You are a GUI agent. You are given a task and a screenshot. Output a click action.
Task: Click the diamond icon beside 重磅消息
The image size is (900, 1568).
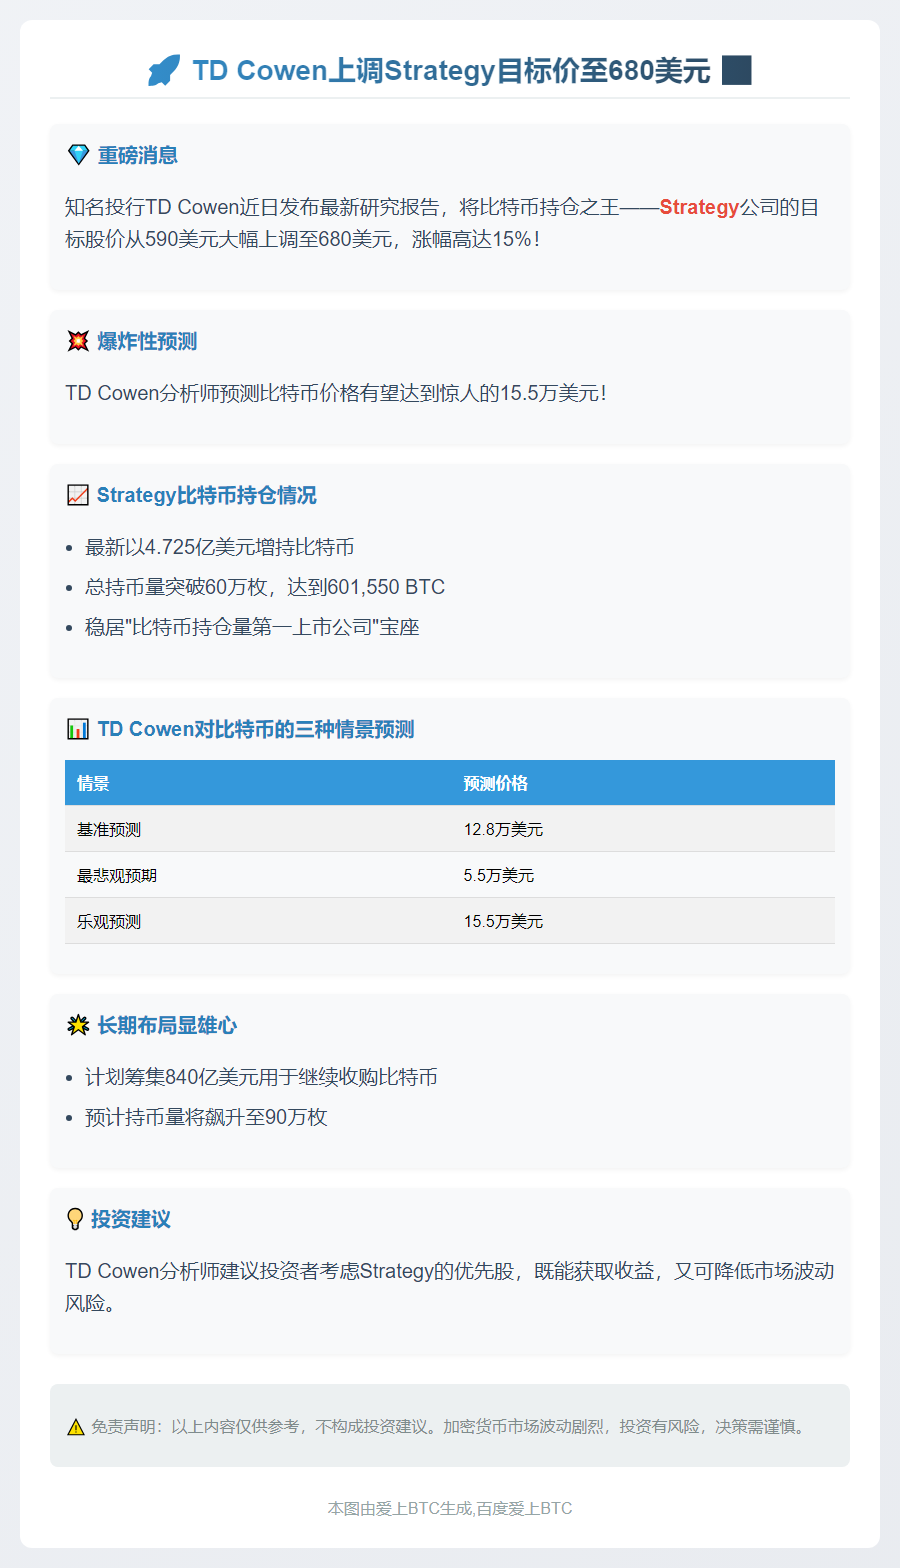(x=78, y=155)
